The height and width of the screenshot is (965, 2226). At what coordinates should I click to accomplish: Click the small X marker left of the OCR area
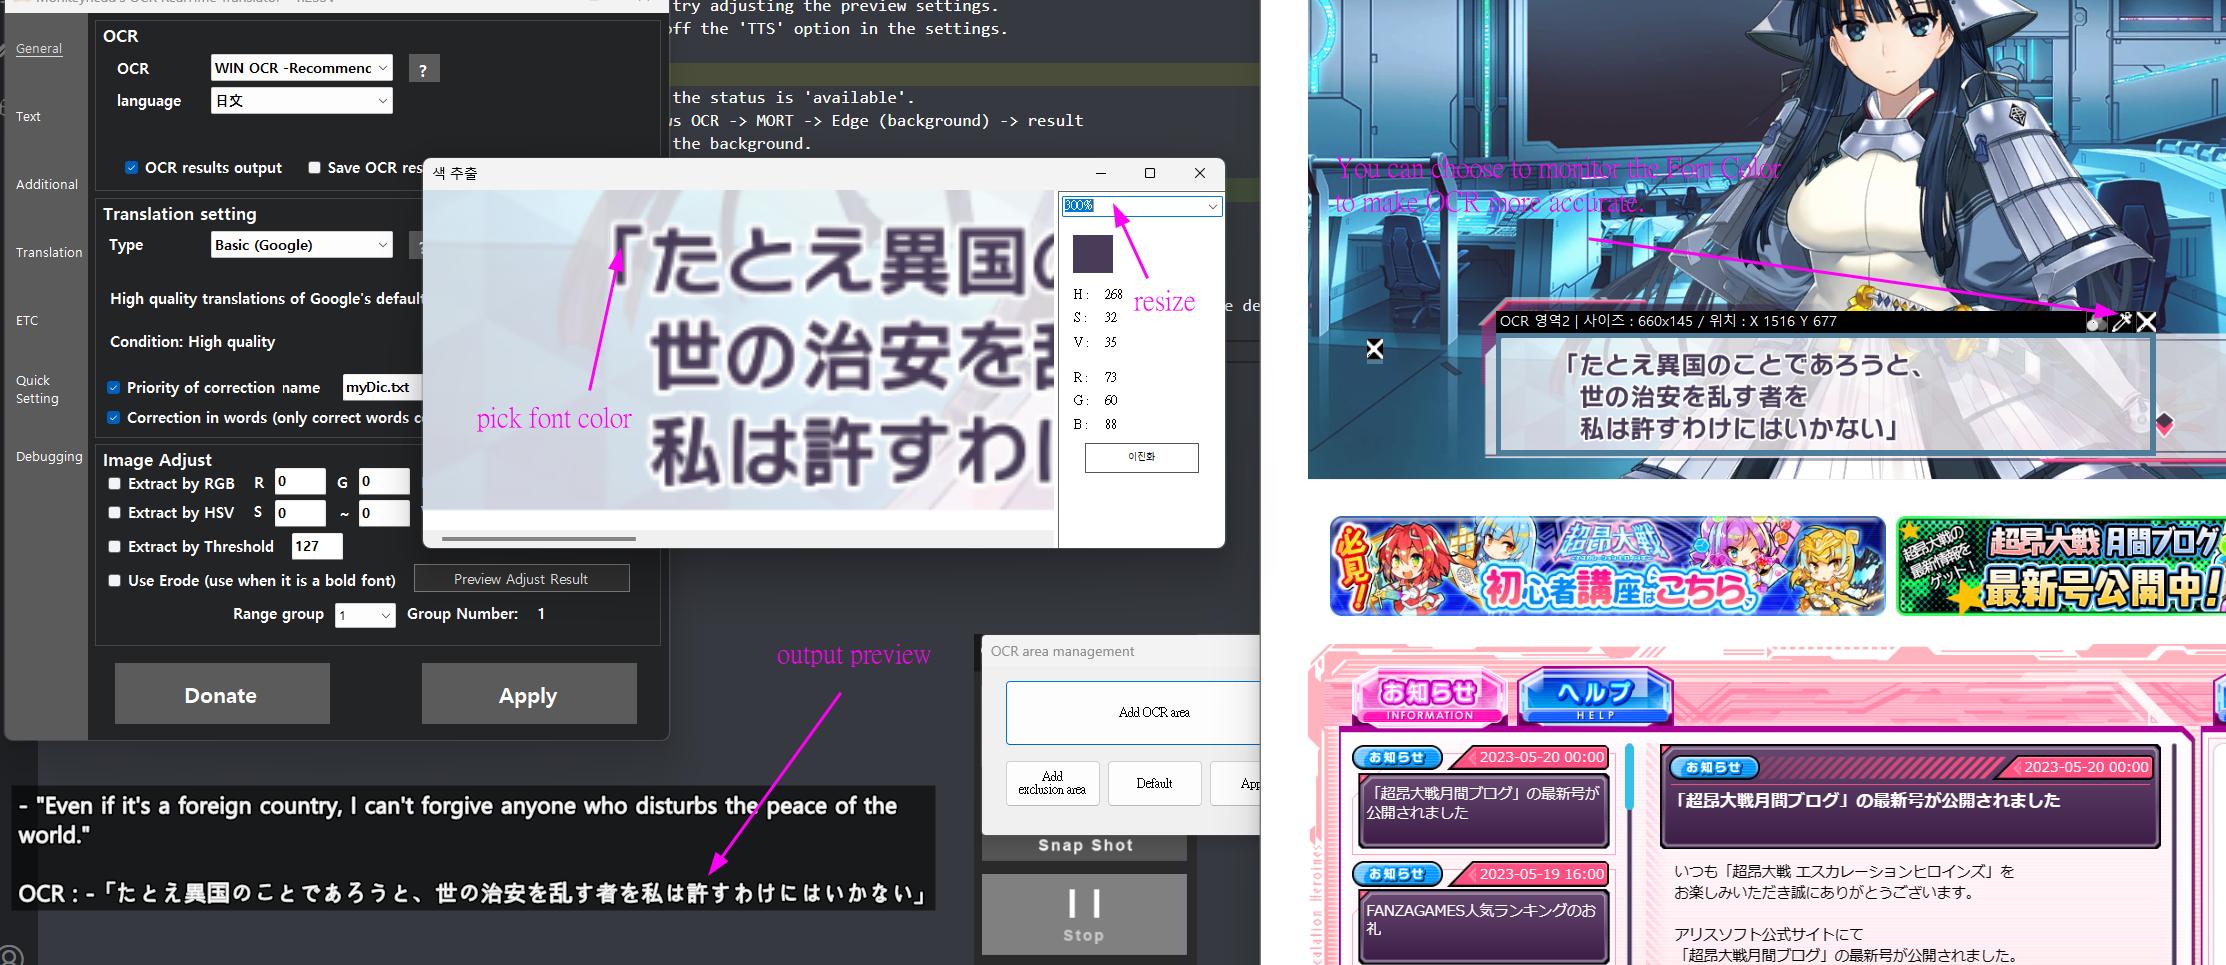pos(1375,349)
